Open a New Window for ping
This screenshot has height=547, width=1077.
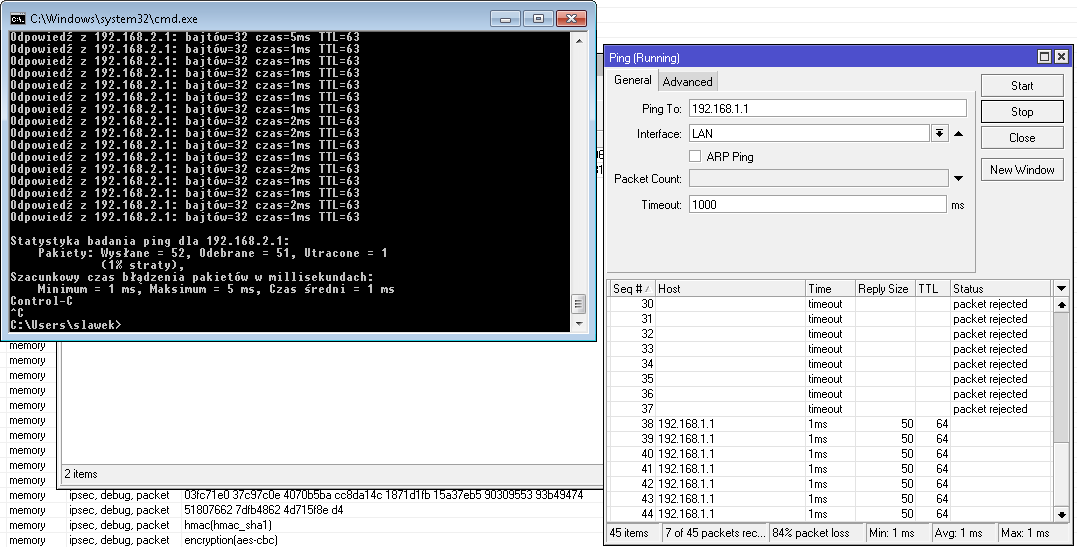[1021, 170]
